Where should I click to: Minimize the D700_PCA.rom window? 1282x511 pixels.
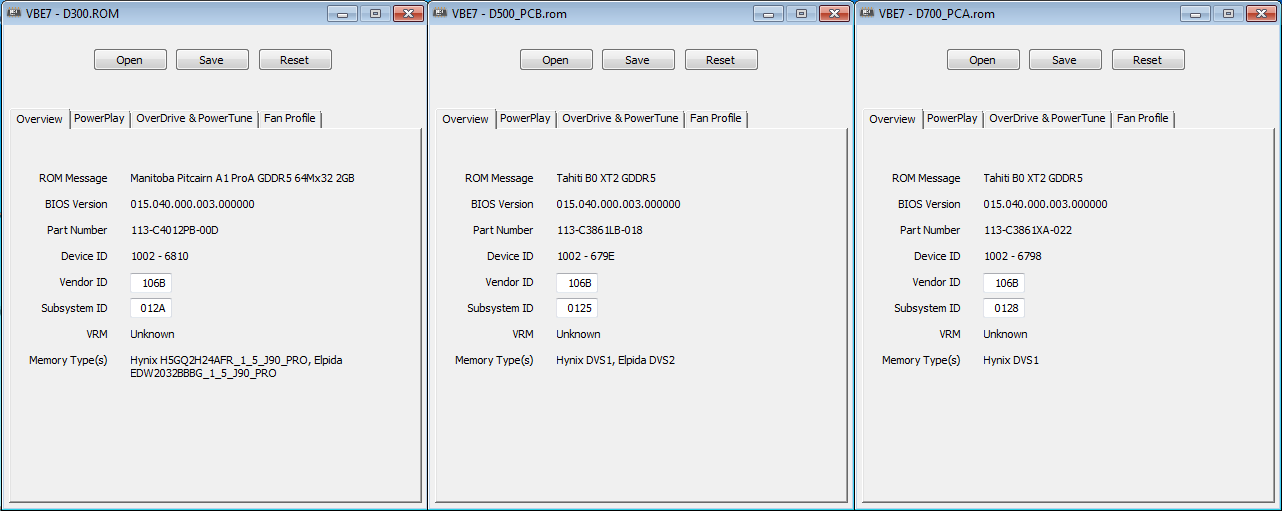point(1196,14)
